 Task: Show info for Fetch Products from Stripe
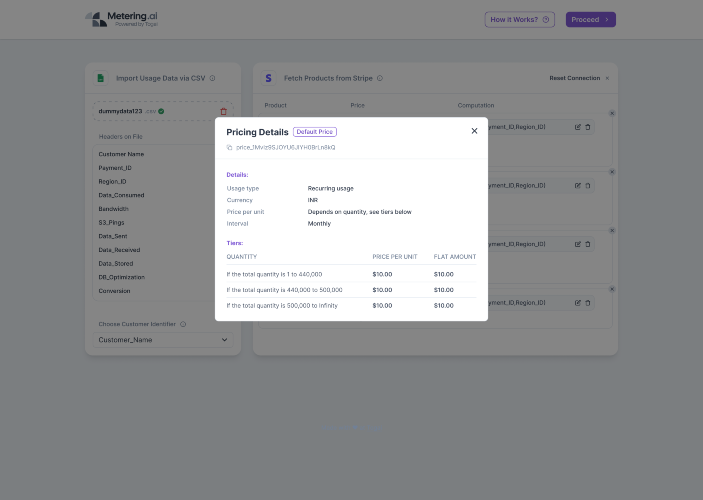(380, 78)
